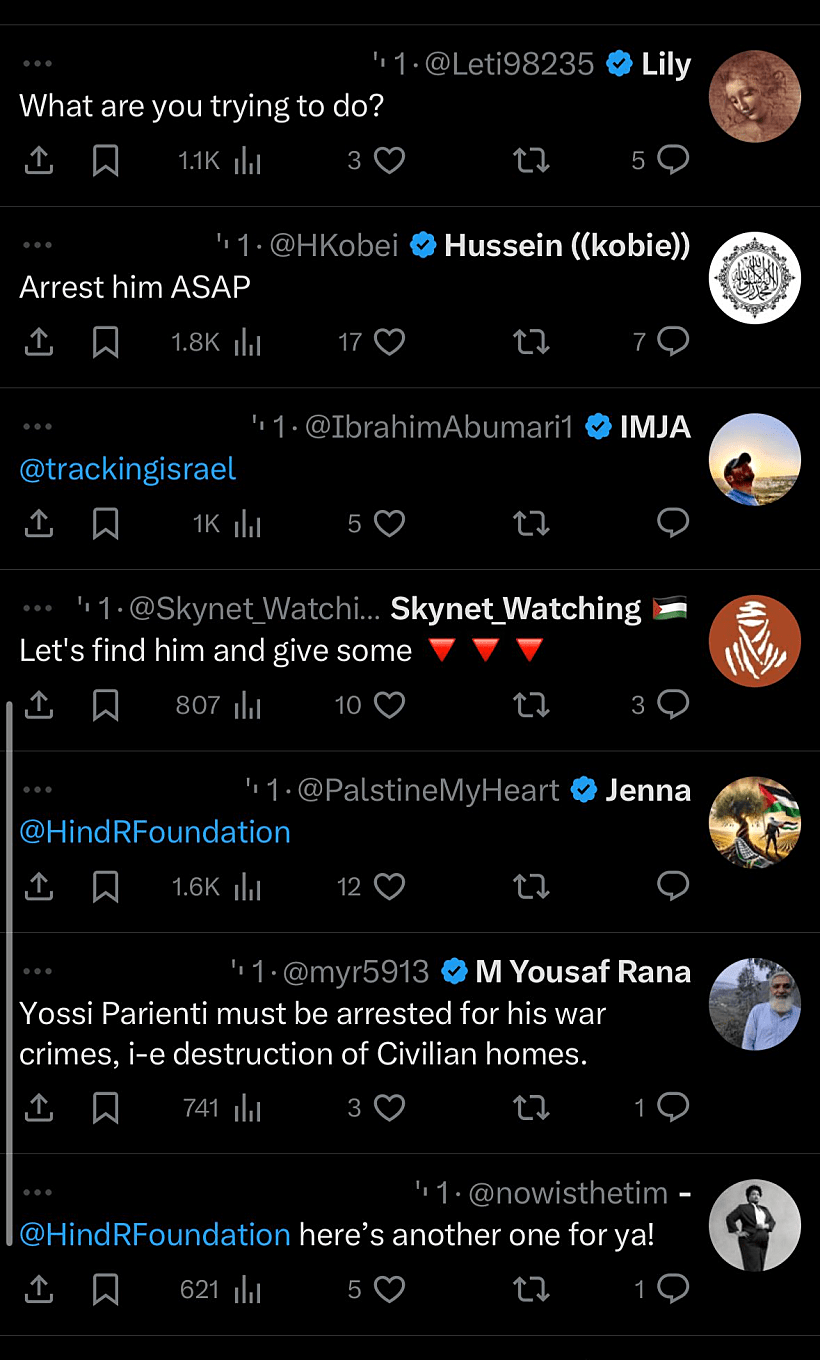The width and height of the screenshot is (820, 1360).
Task: Open more options on IMJA's reply
Action: coord(37,426)
